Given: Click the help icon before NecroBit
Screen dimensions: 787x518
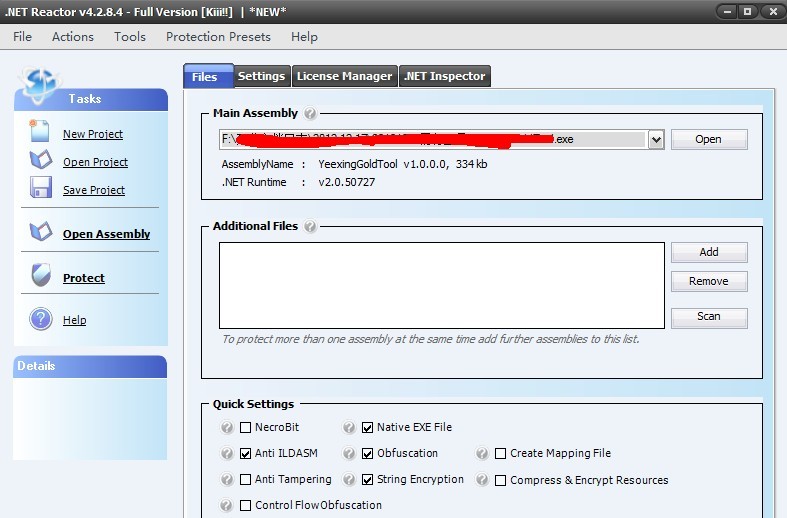Looking at the screenshot, I should point(227,427).
